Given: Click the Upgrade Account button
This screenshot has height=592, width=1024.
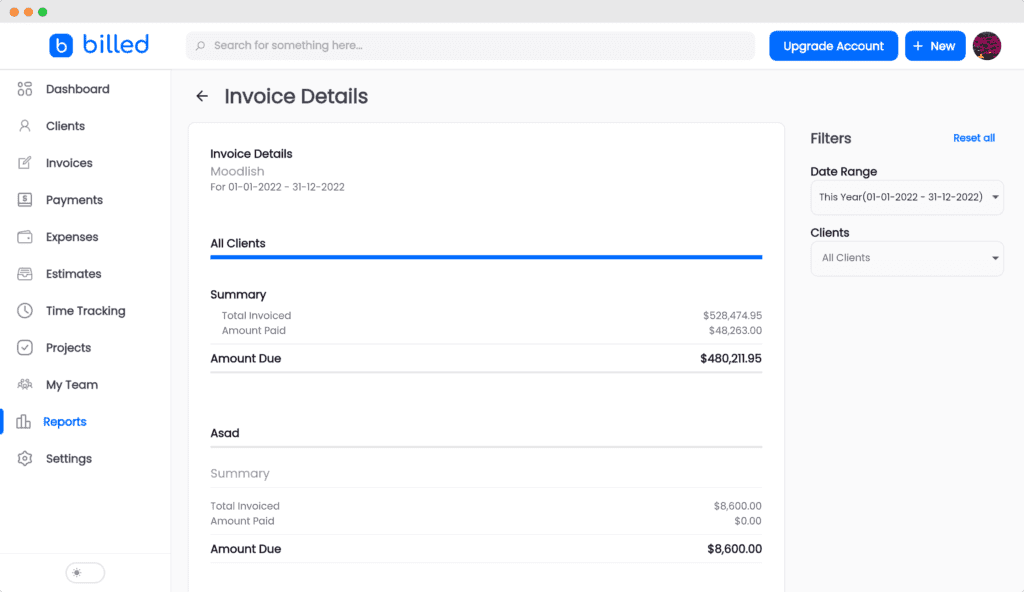Looking at the screenshot, I should pyautogui.click(x=832, y=45).
